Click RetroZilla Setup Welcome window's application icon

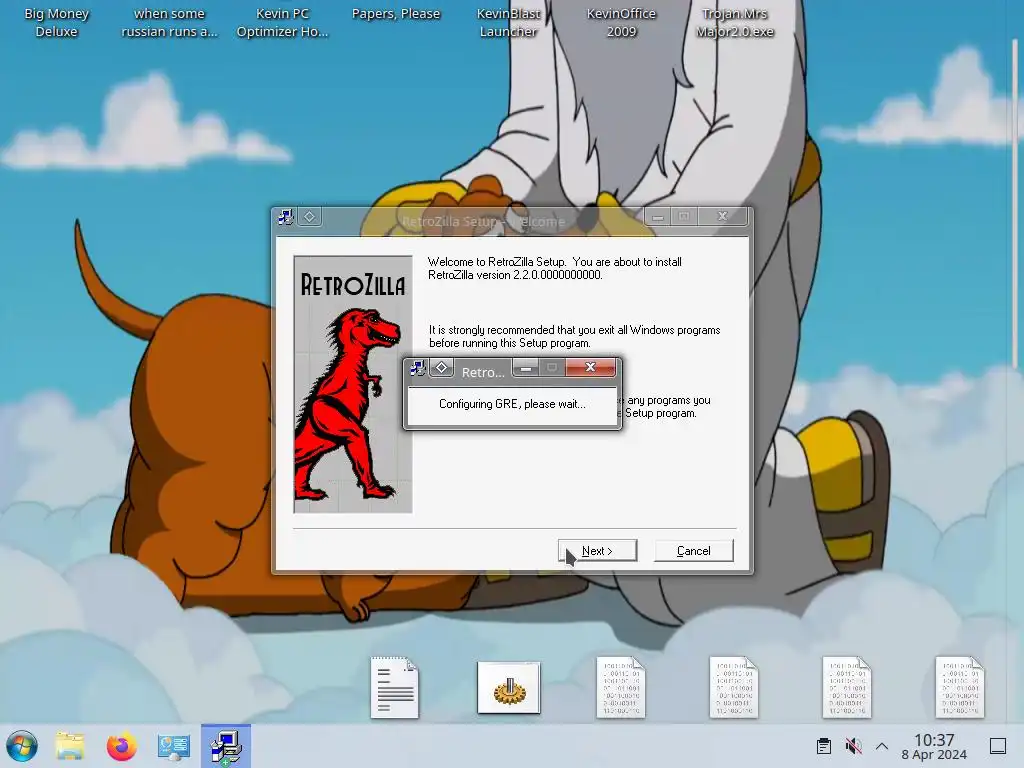(x=285, y=217)
